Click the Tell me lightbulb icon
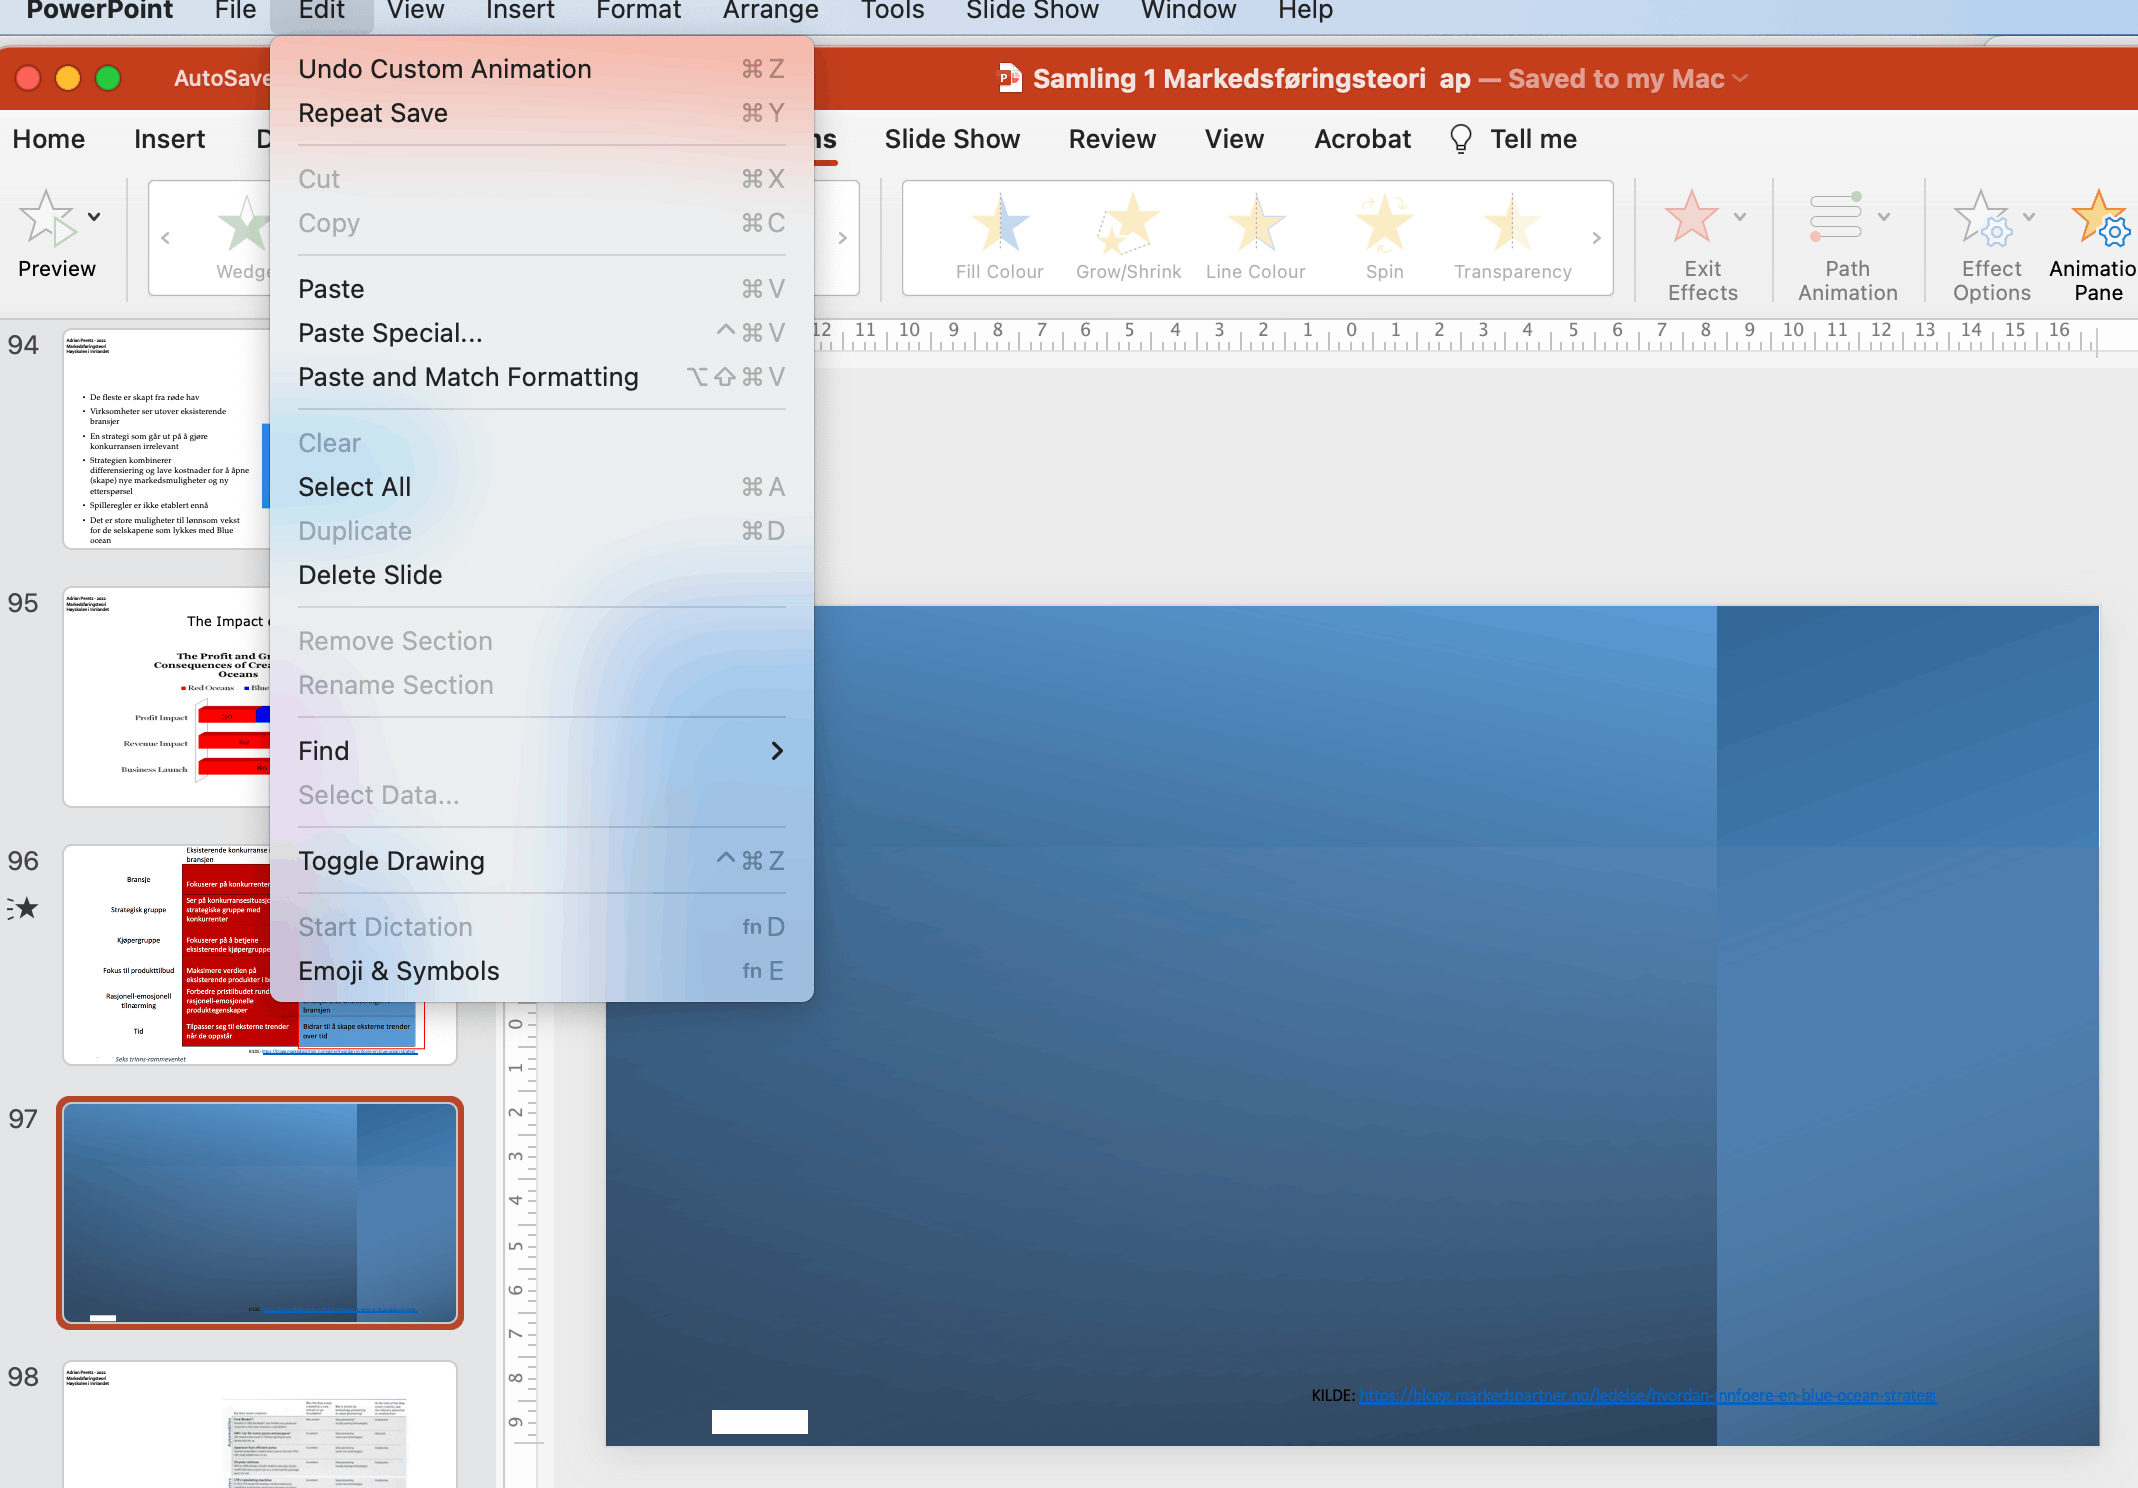Viewport: 2138px width, 1488px height. (x=1460, y=139)
